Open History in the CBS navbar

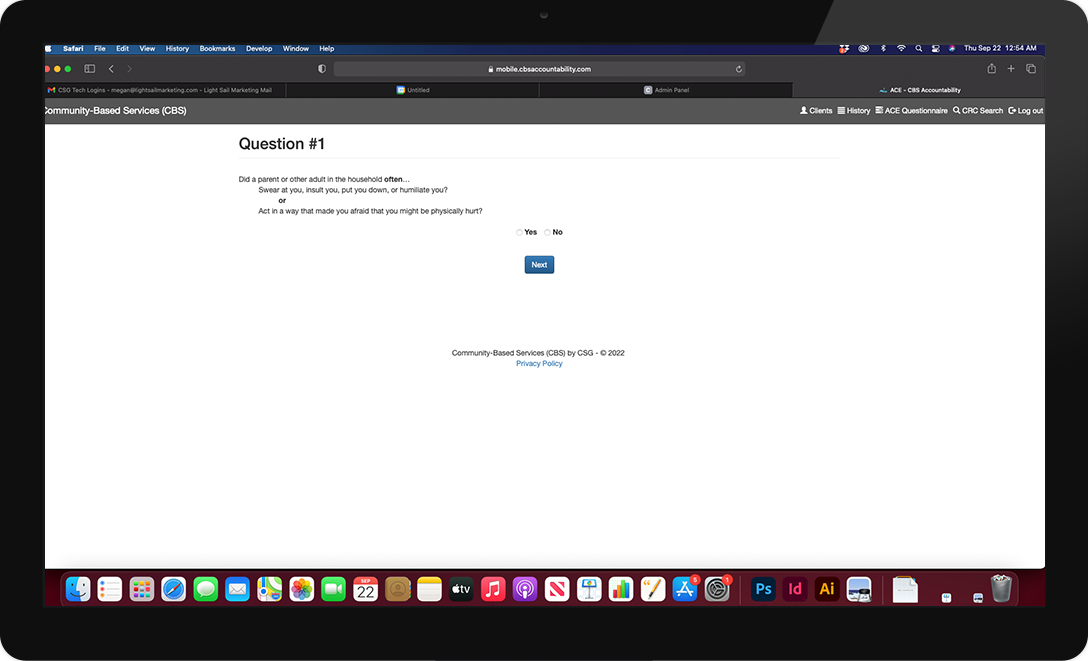click(854, 111)
